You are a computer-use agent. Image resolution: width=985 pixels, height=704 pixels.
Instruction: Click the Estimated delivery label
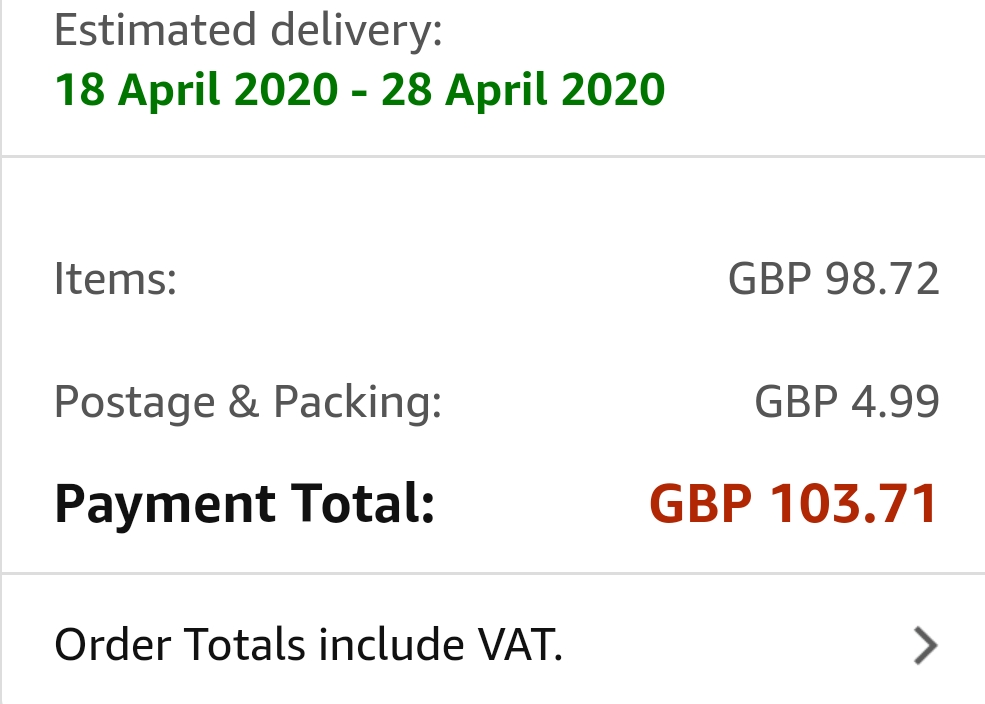(248, 31)
